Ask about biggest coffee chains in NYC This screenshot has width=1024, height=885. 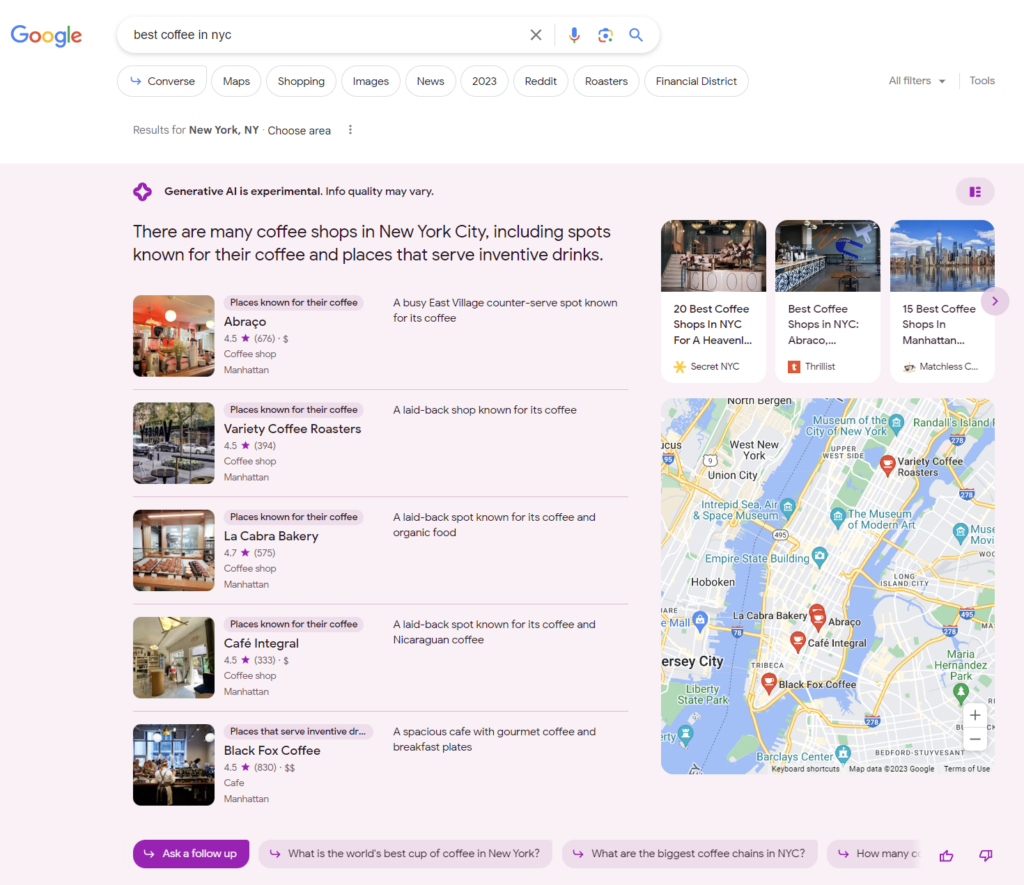pyautogui.click(x=690, y=854)
